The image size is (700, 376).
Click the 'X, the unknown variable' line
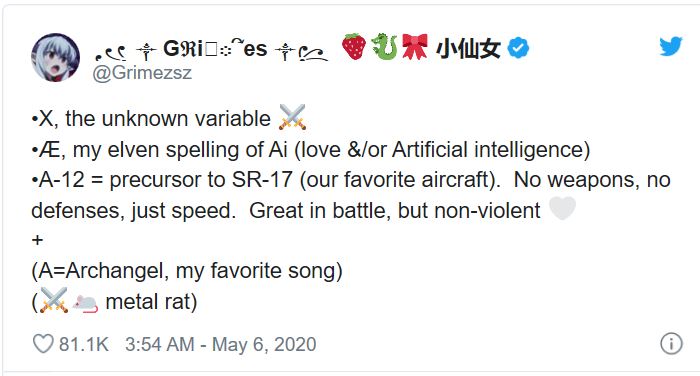pos(151,119)
